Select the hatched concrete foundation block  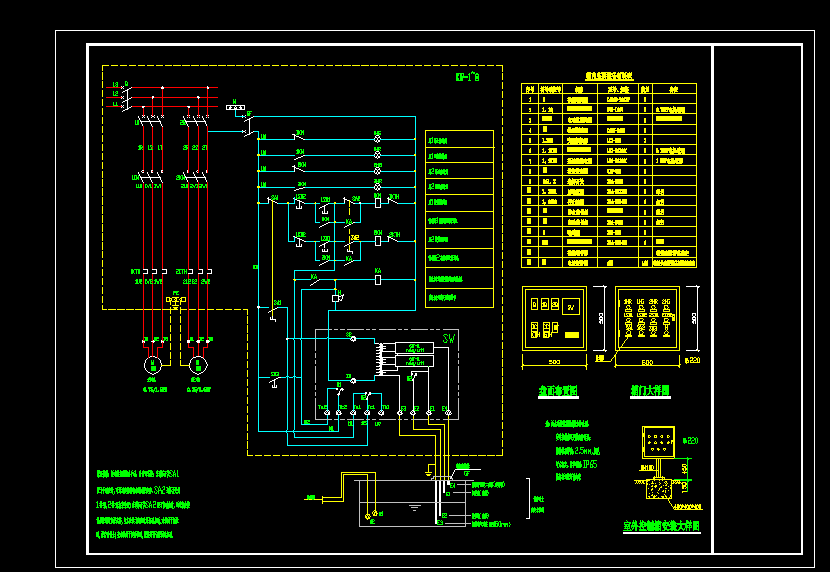click(658, 488)
